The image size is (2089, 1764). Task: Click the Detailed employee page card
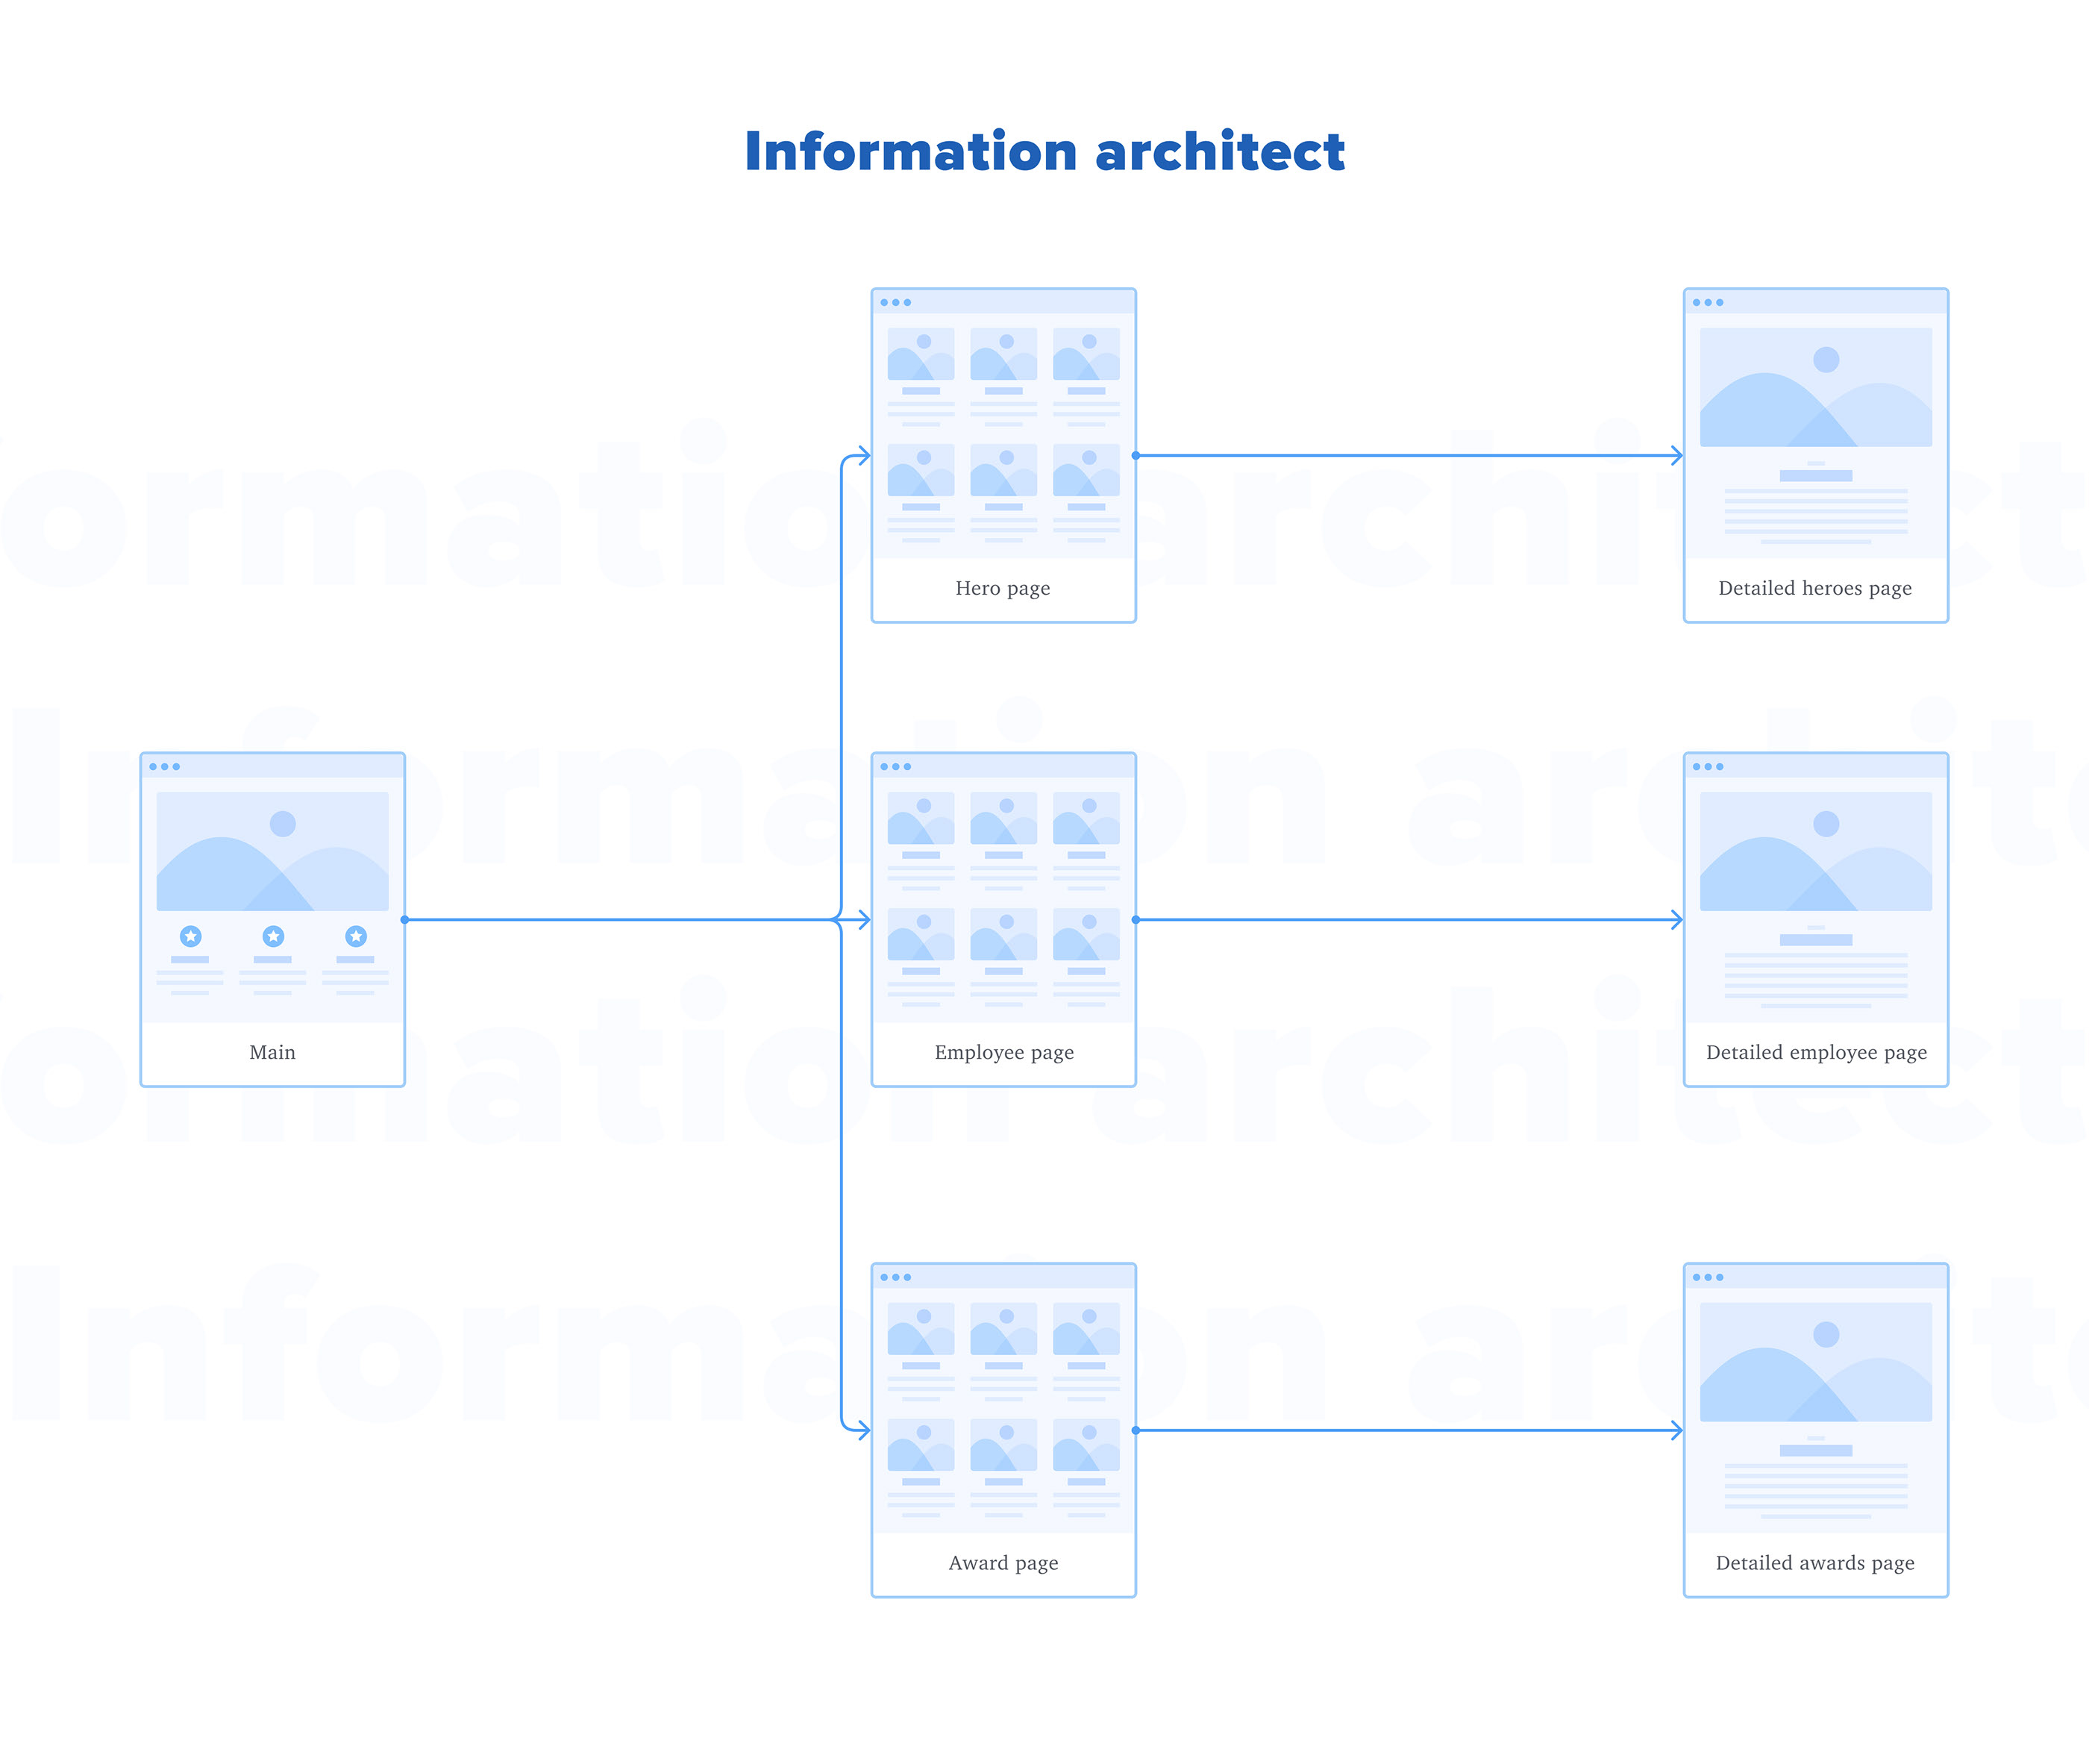[1815, 919]
